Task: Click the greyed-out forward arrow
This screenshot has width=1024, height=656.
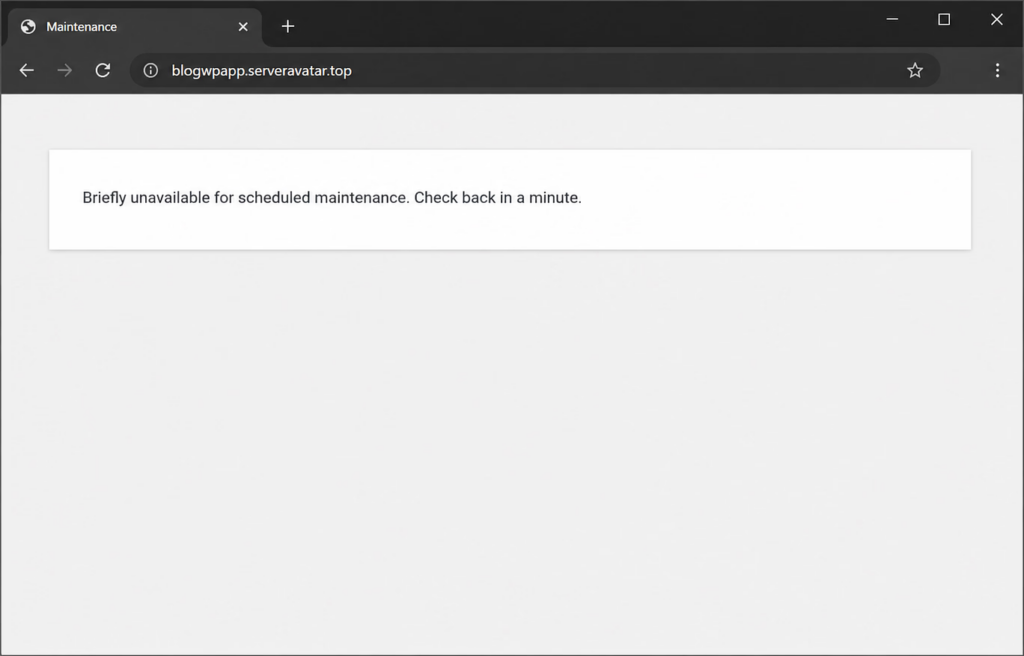Action: coord(65,71)
